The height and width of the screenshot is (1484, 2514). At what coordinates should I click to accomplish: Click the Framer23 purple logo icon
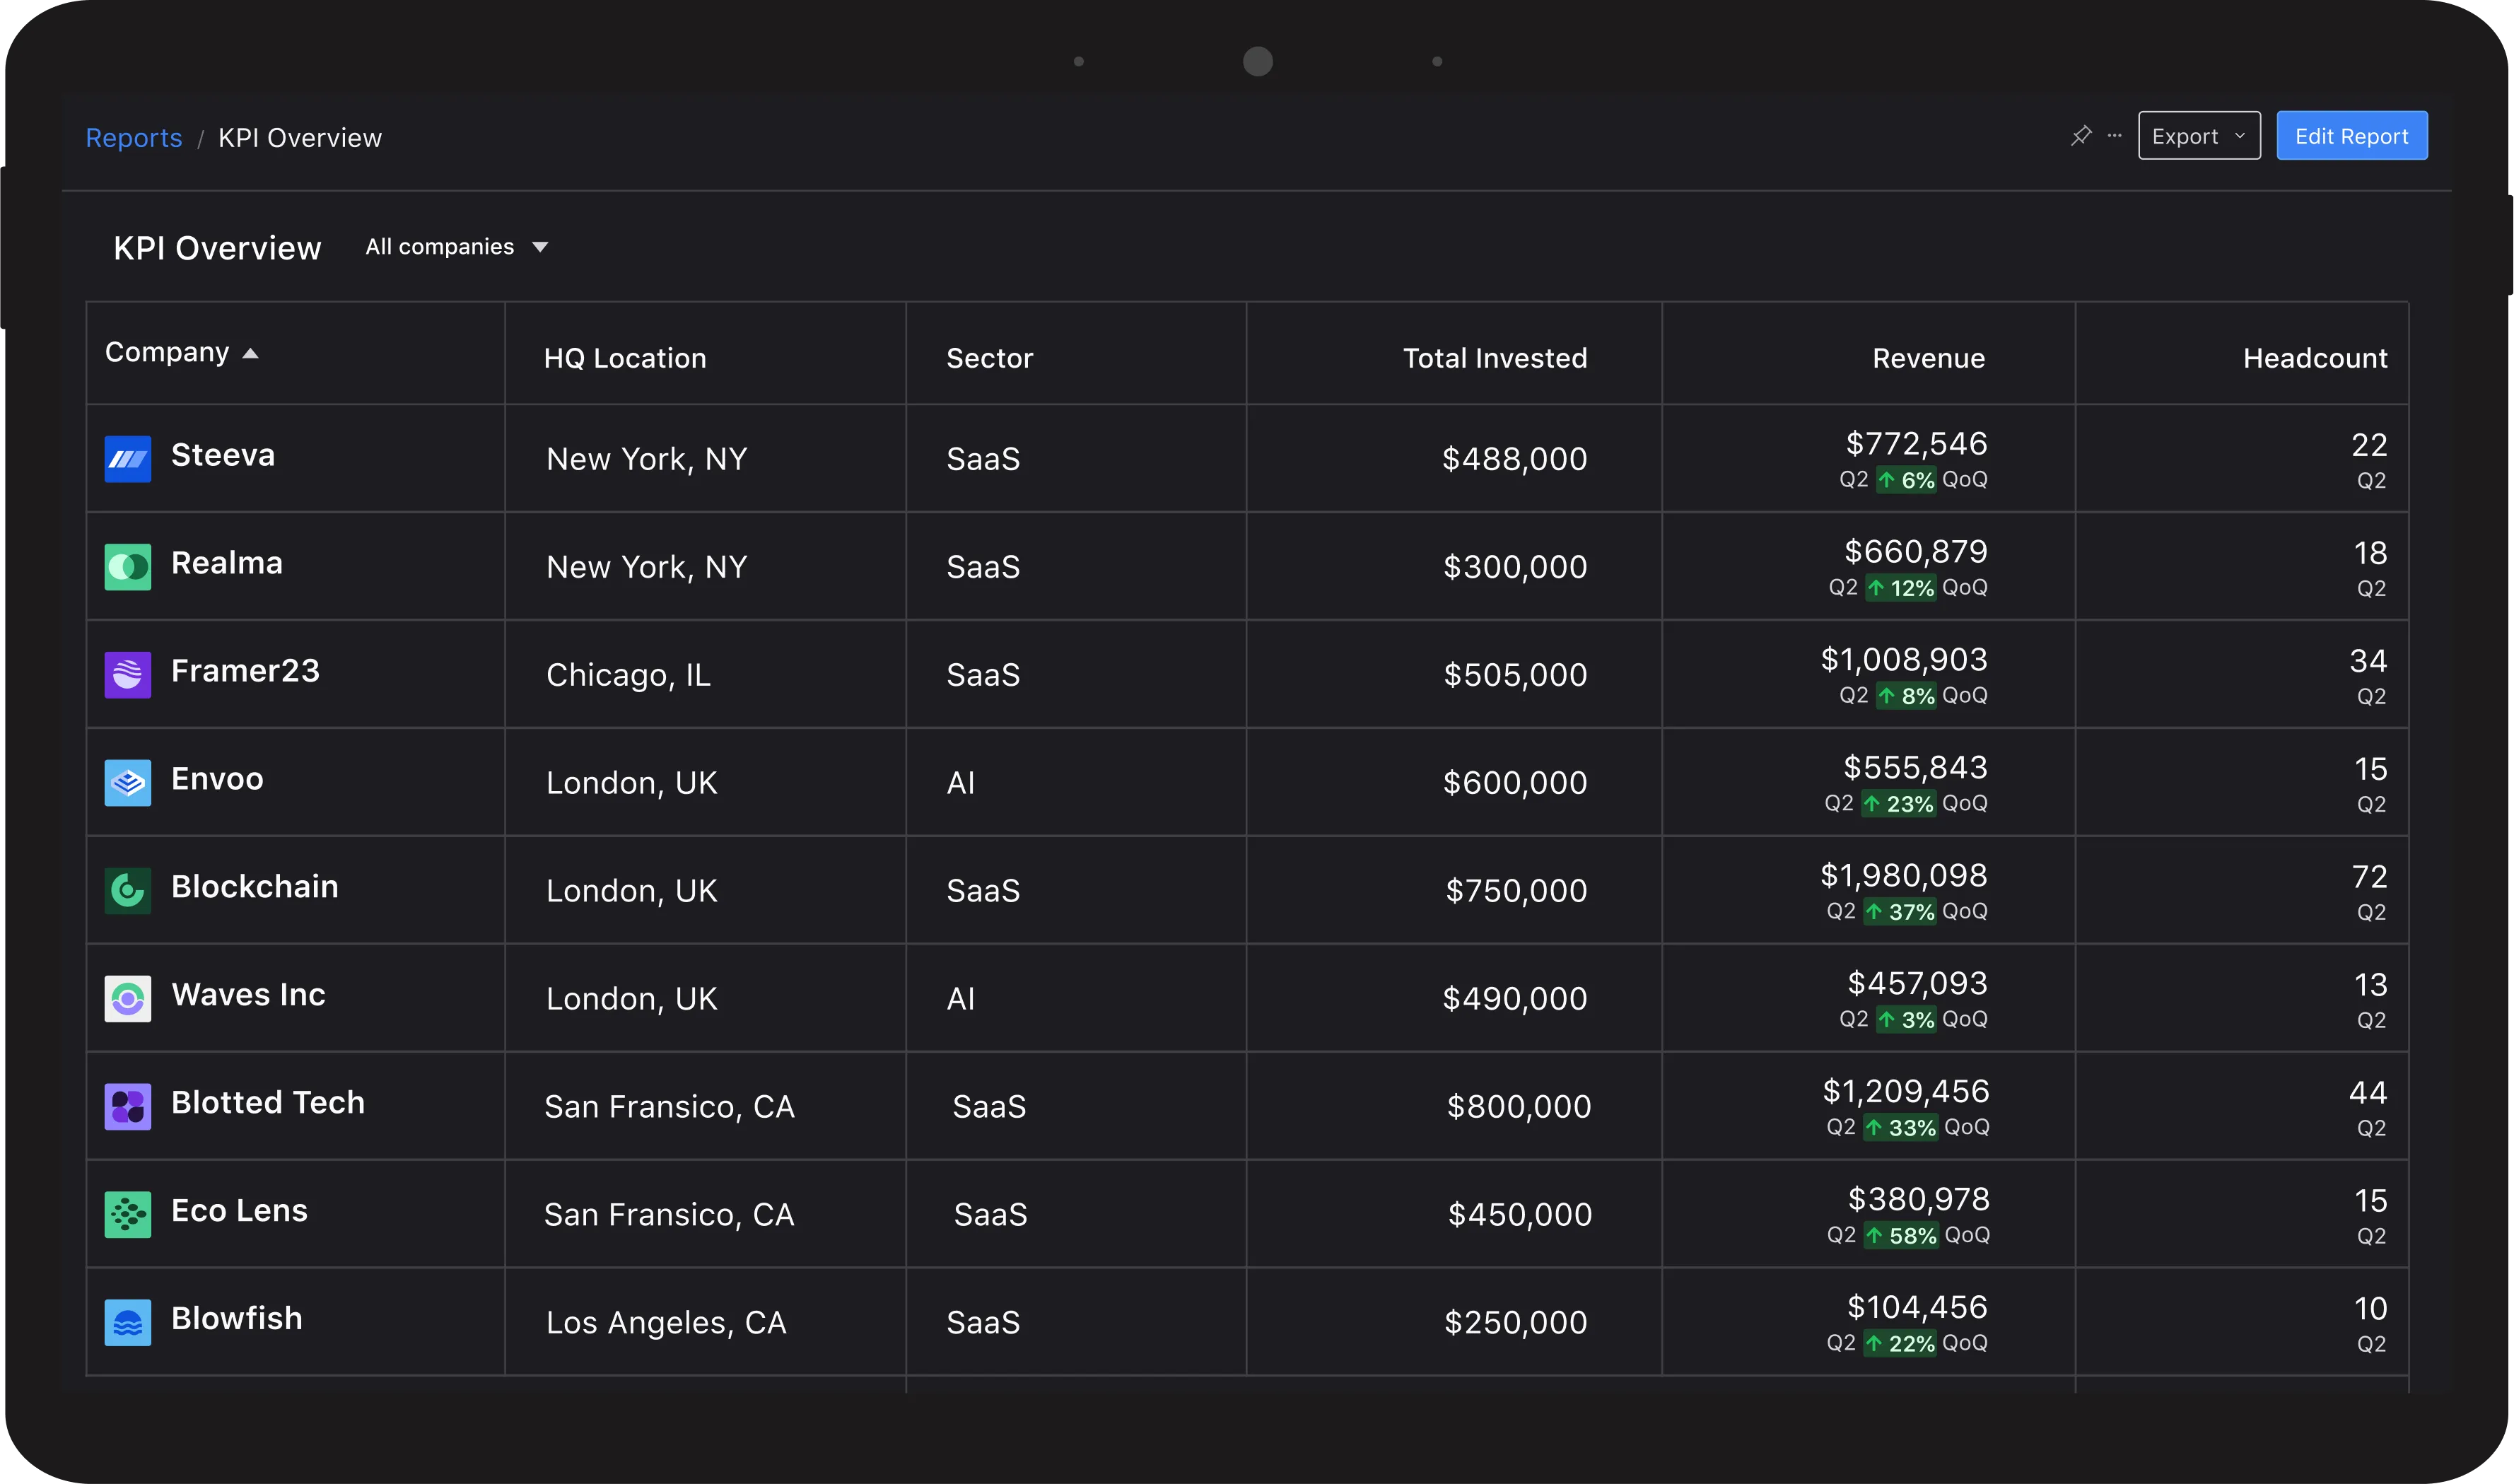tap(128, 675)
